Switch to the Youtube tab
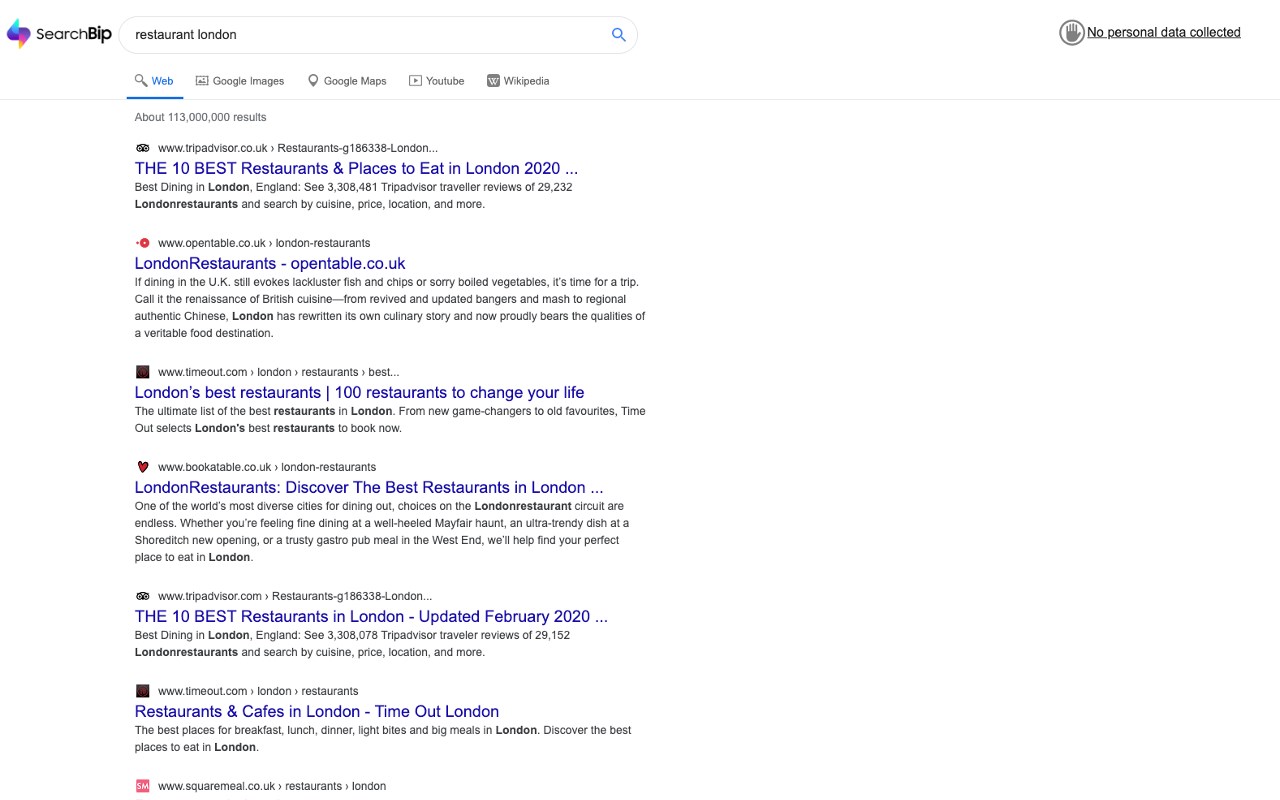The width and height of the screenshot is (1280, 800). (437, 81)
